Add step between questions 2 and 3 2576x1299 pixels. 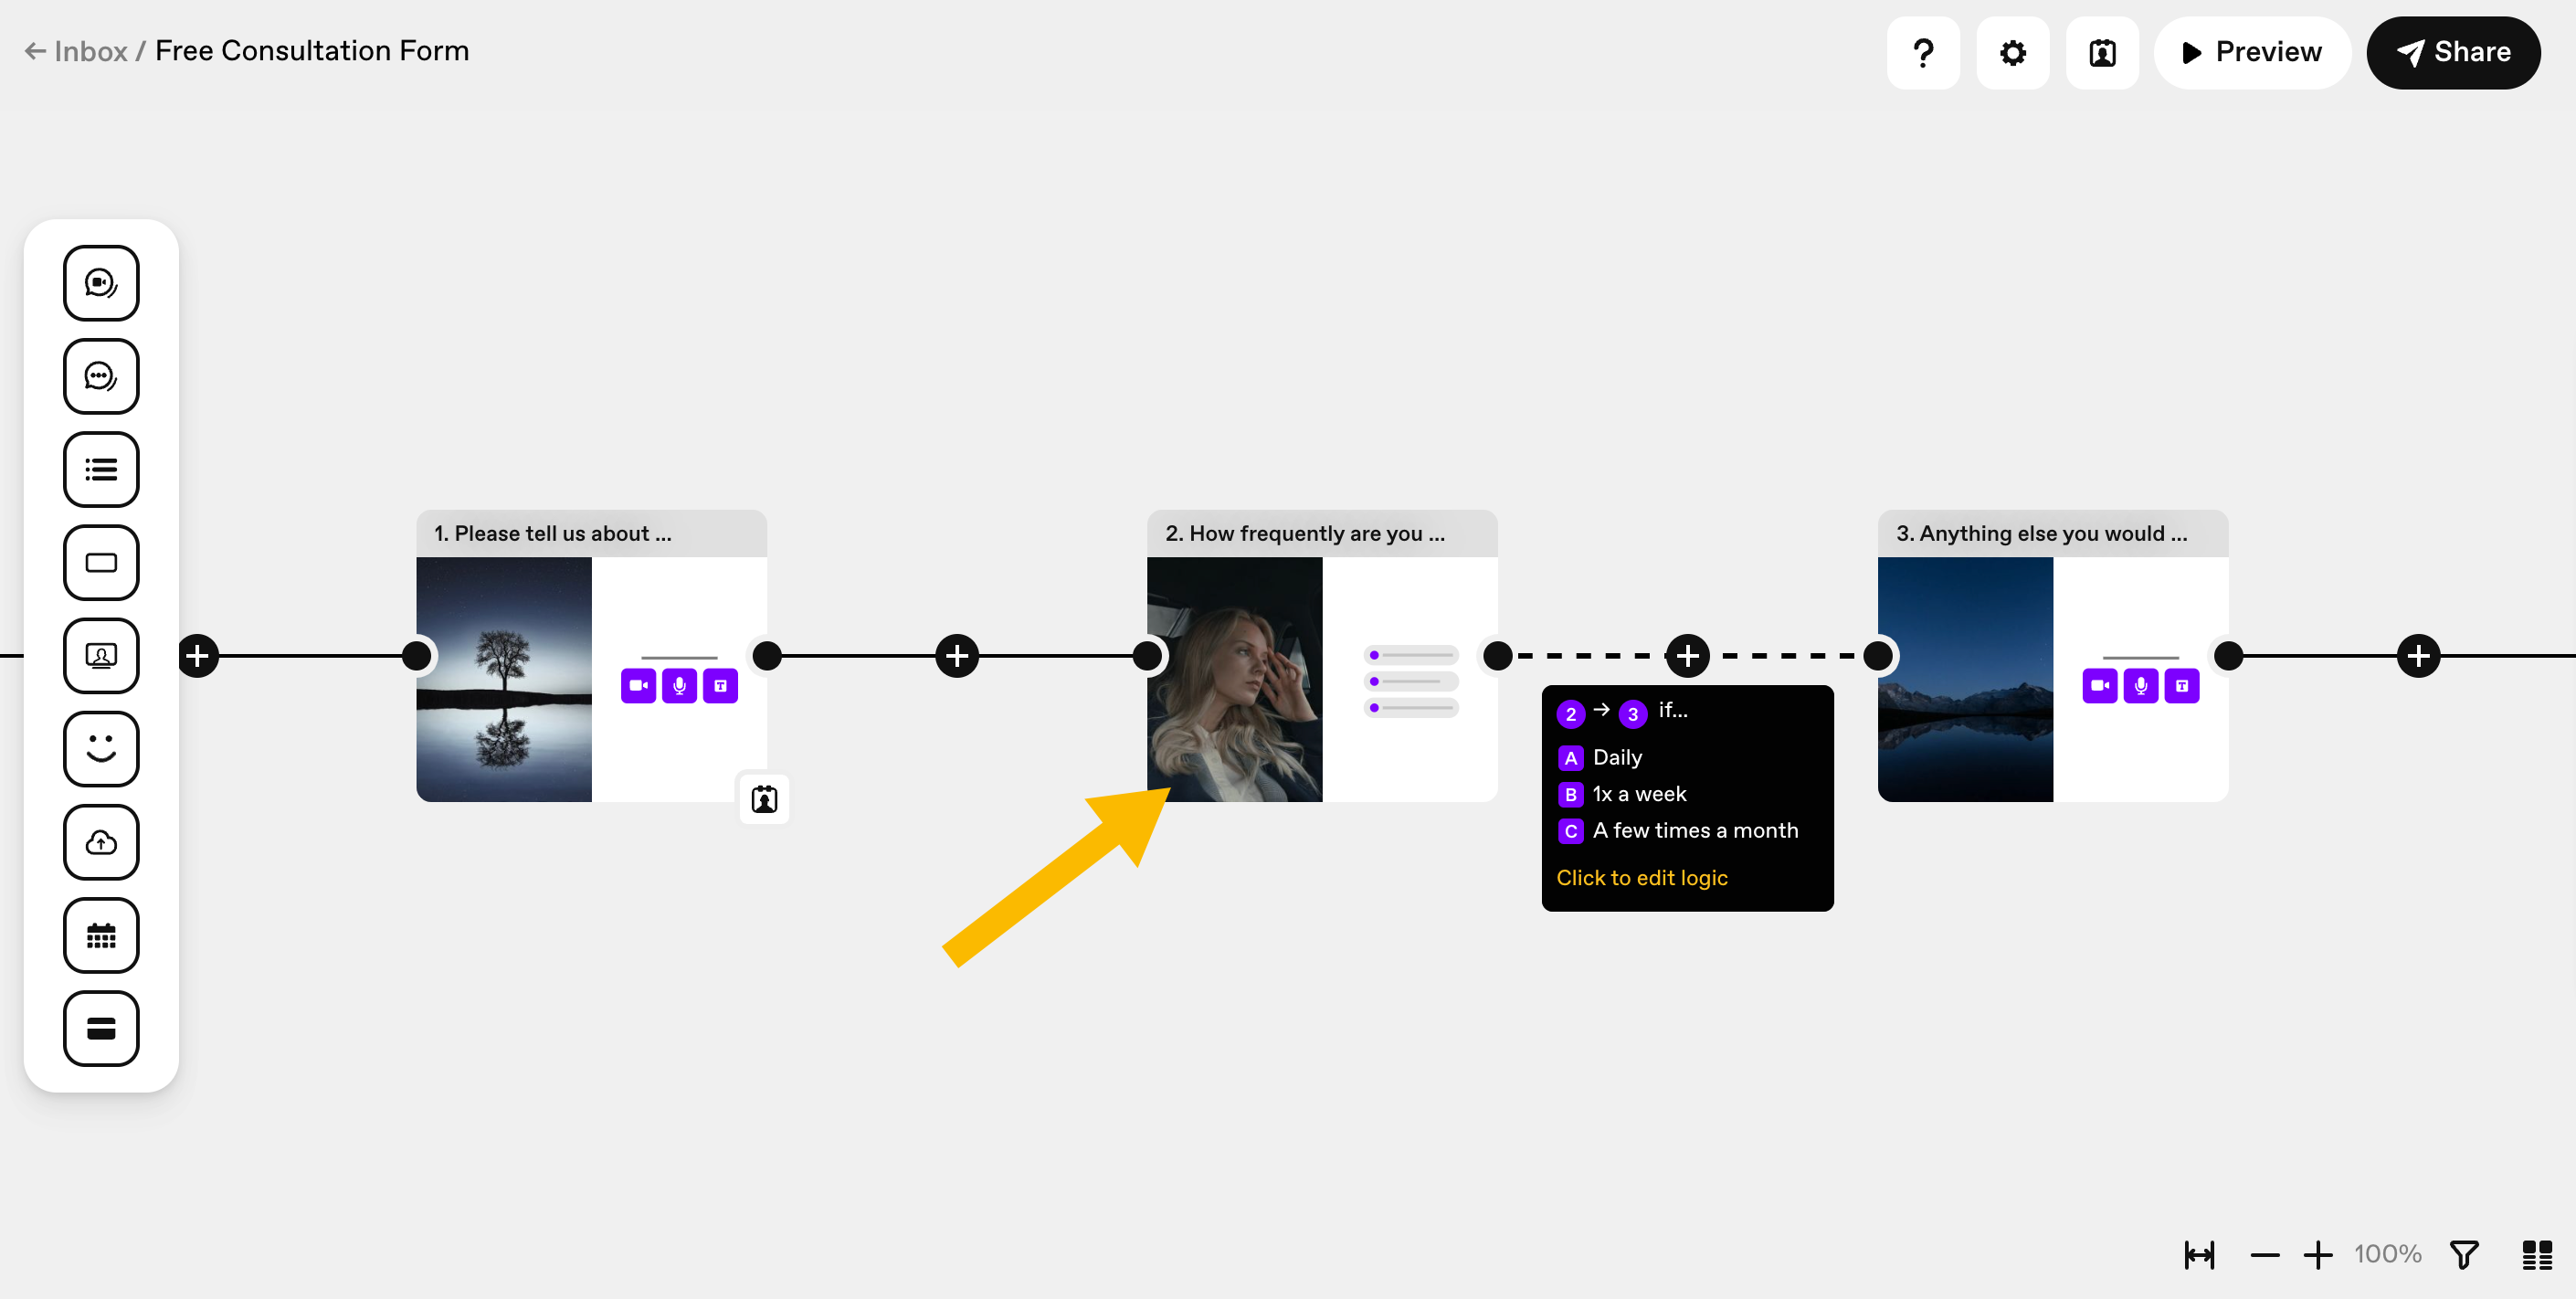click(x=1687, y=656)
